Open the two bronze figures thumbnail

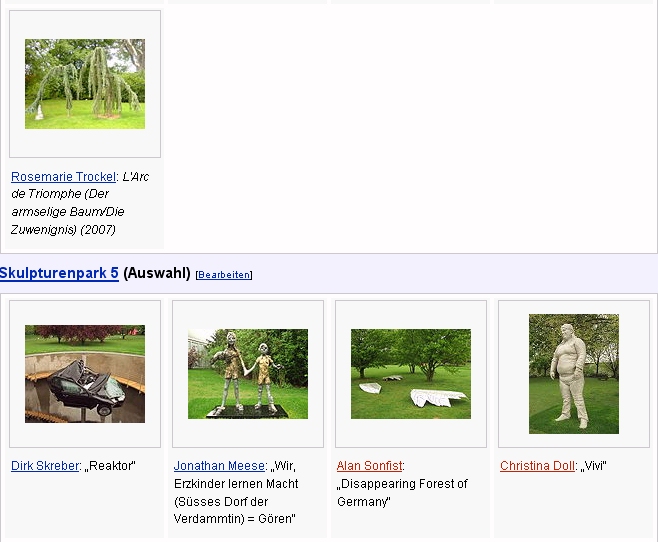point(248,374)
